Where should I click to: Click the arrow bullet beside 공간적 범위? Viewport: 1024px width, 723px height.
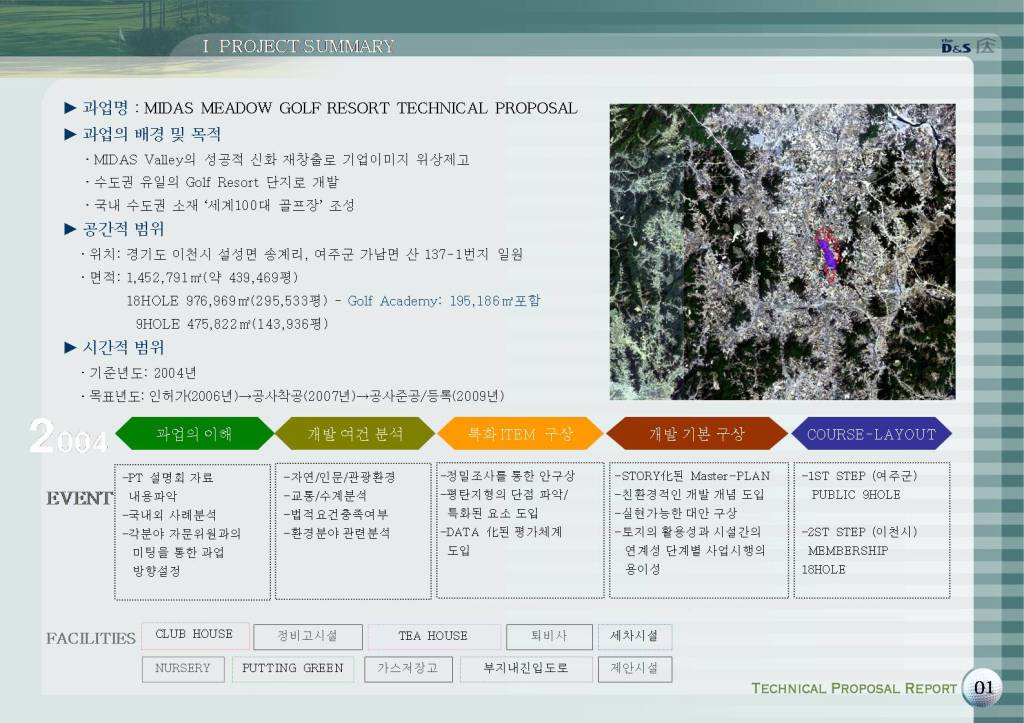tap(70, 229)
